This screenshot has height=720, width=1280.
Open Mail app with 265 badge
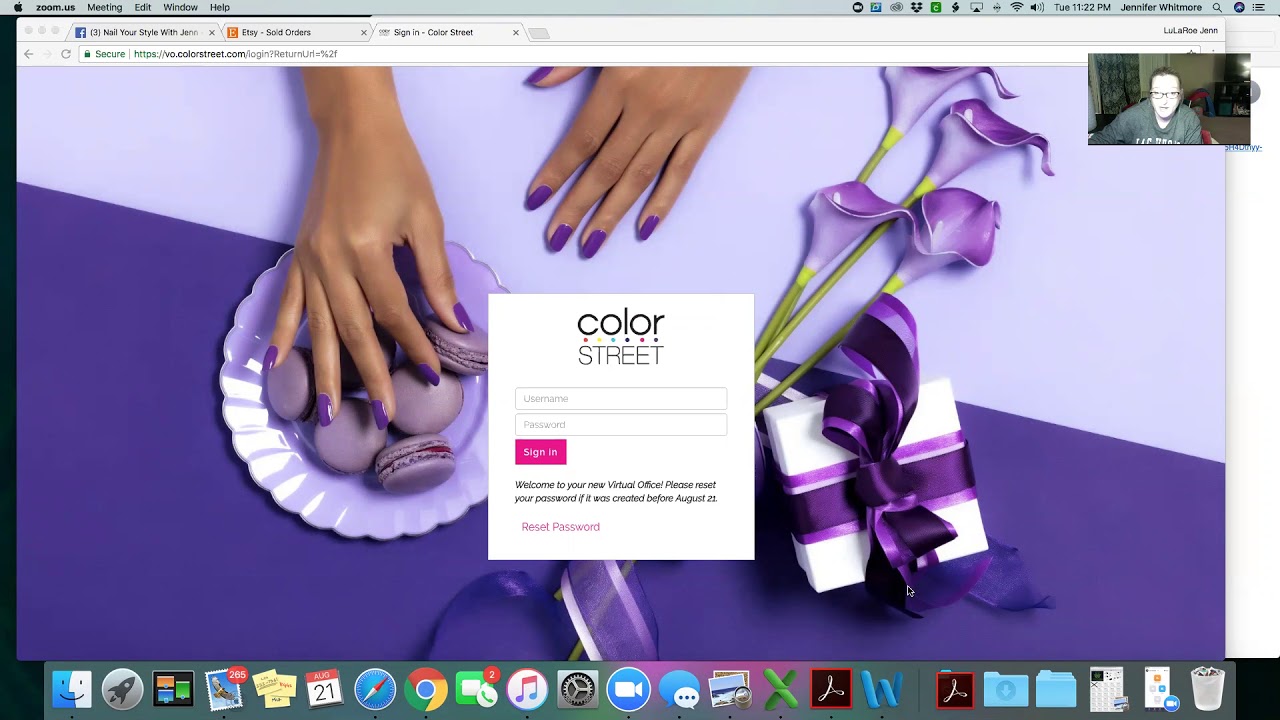click(224, 690)
